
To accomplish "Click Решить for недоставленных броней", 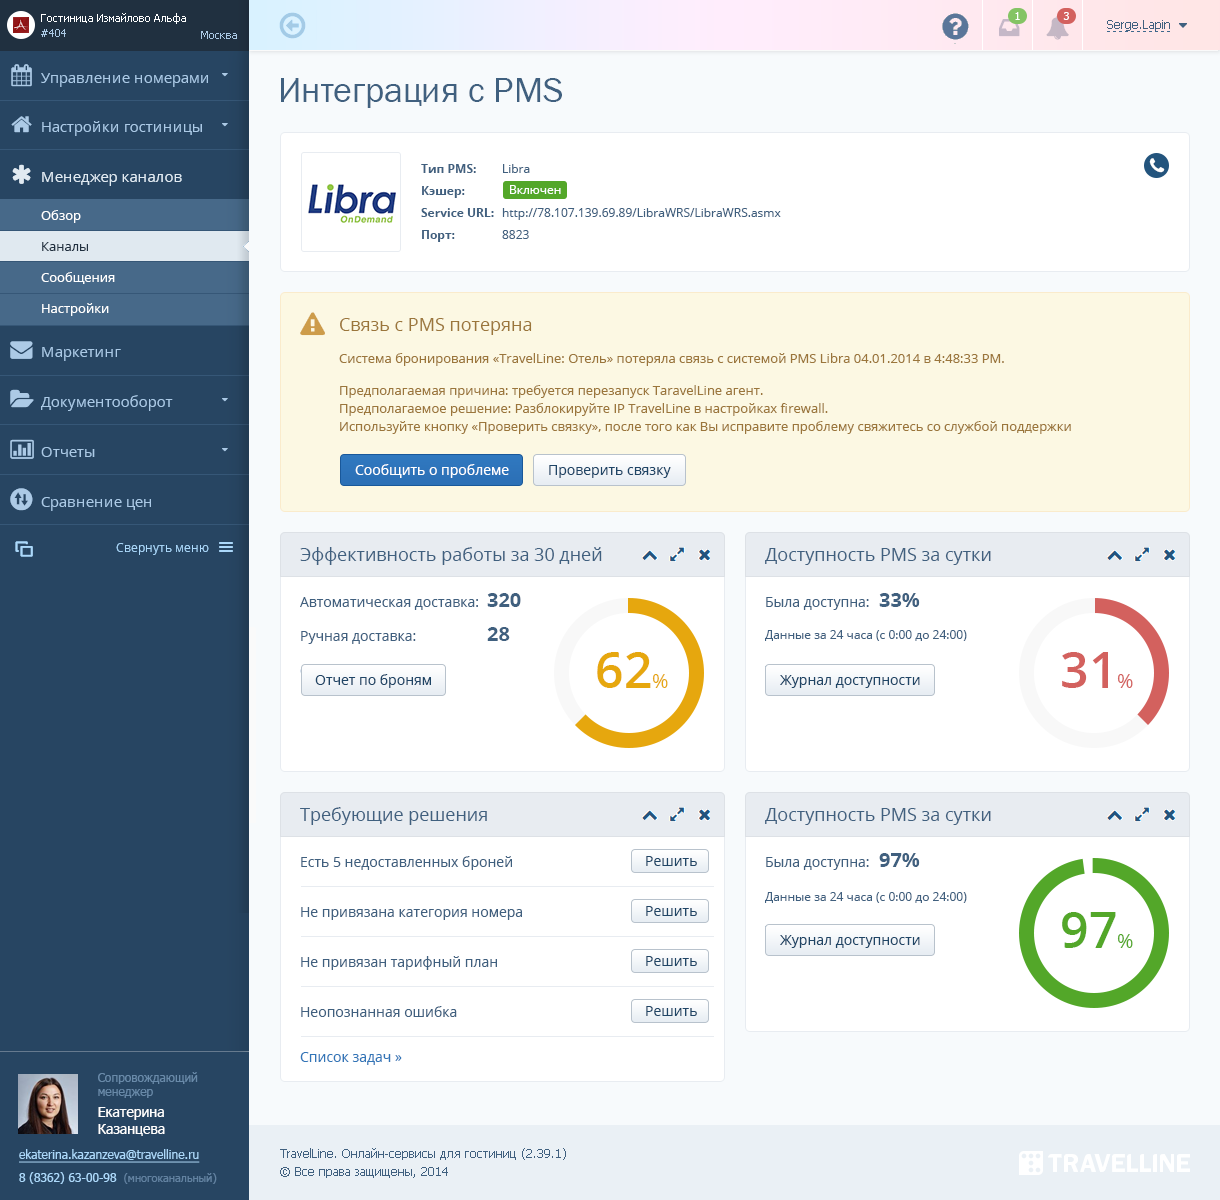I will (670, 861).
